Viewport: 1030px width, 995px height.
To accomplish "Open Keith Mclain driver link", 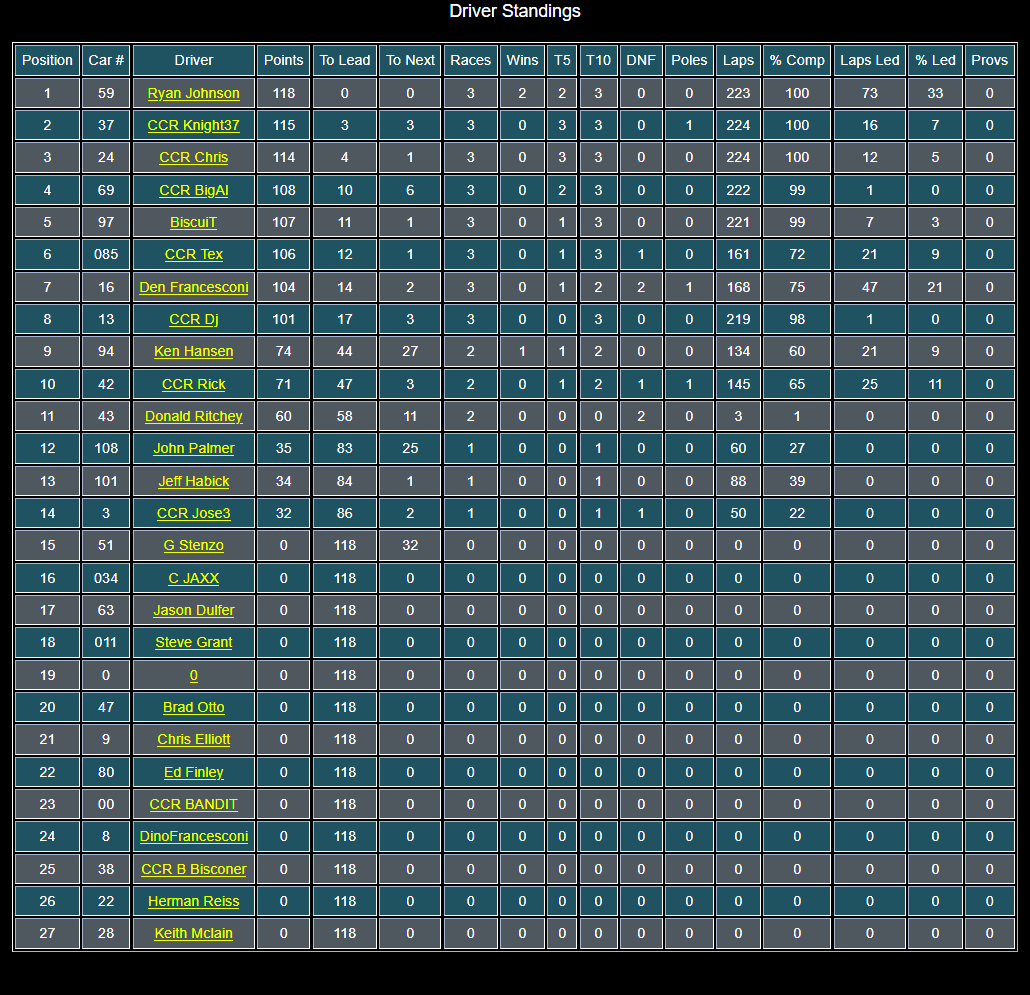I will tap(193, 933).
